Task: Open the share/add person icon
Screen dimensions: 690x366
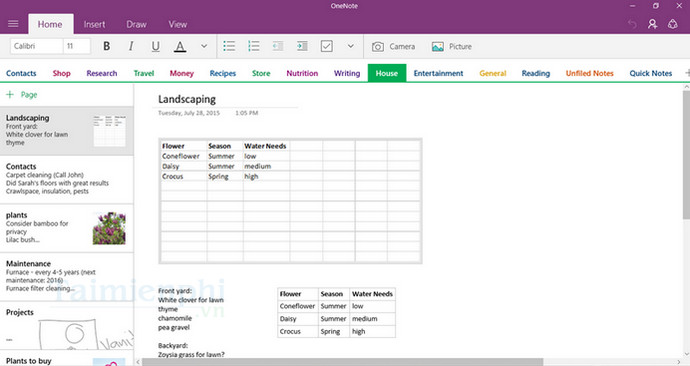Action: click(x=652, y=24)
